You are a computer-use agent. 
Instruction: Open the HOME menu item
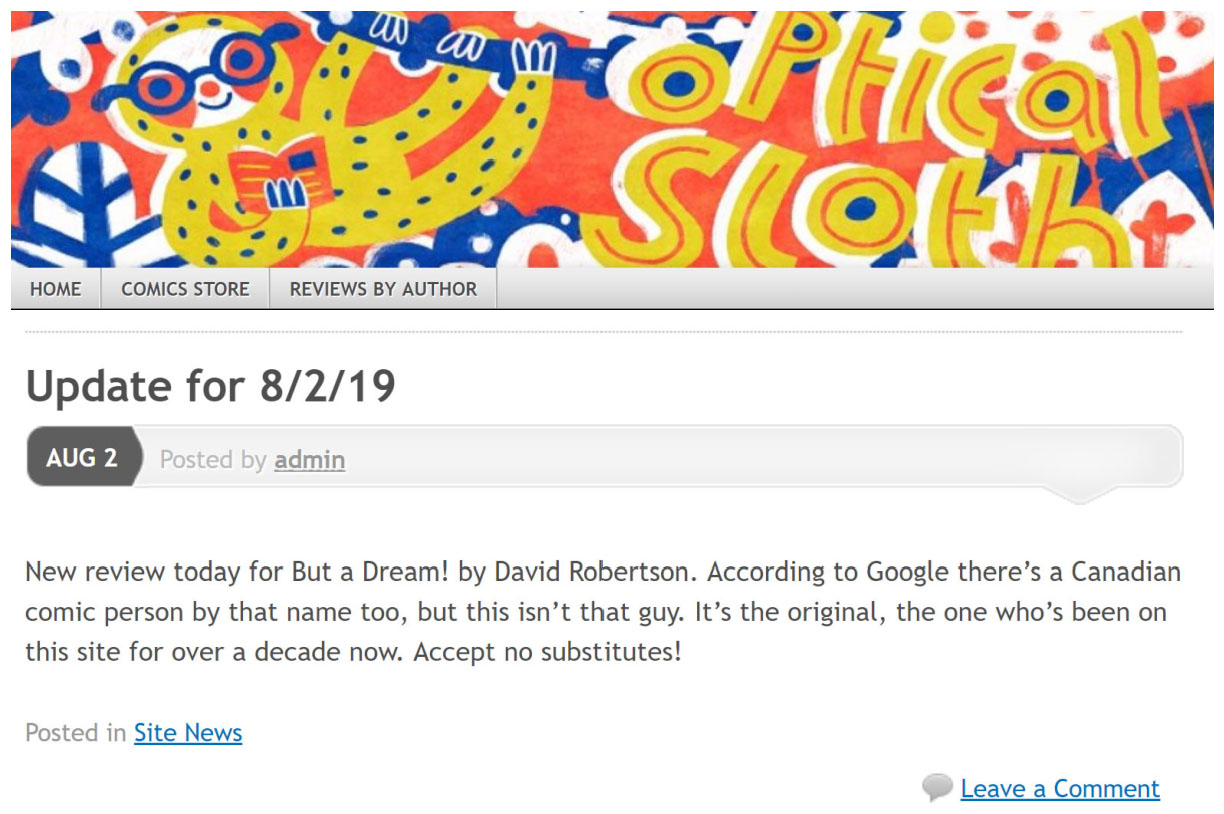pos(56,289)
